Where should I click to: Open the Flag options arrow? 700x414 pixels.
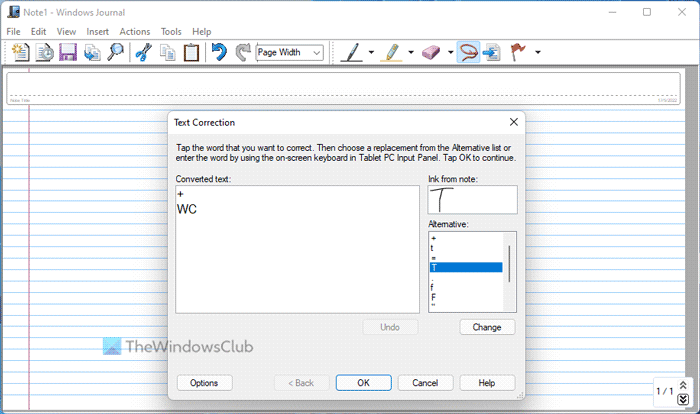click(x=538, y=52)
